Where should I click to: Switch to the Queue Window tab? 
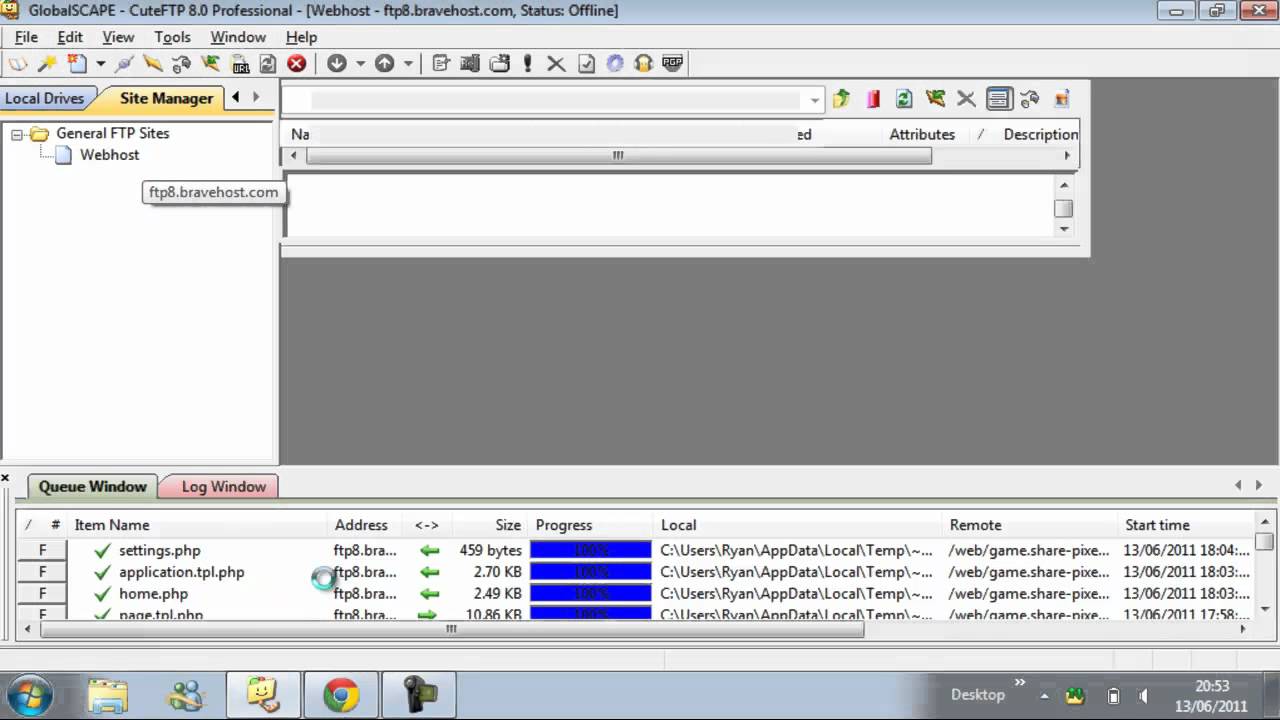point(92,487)
